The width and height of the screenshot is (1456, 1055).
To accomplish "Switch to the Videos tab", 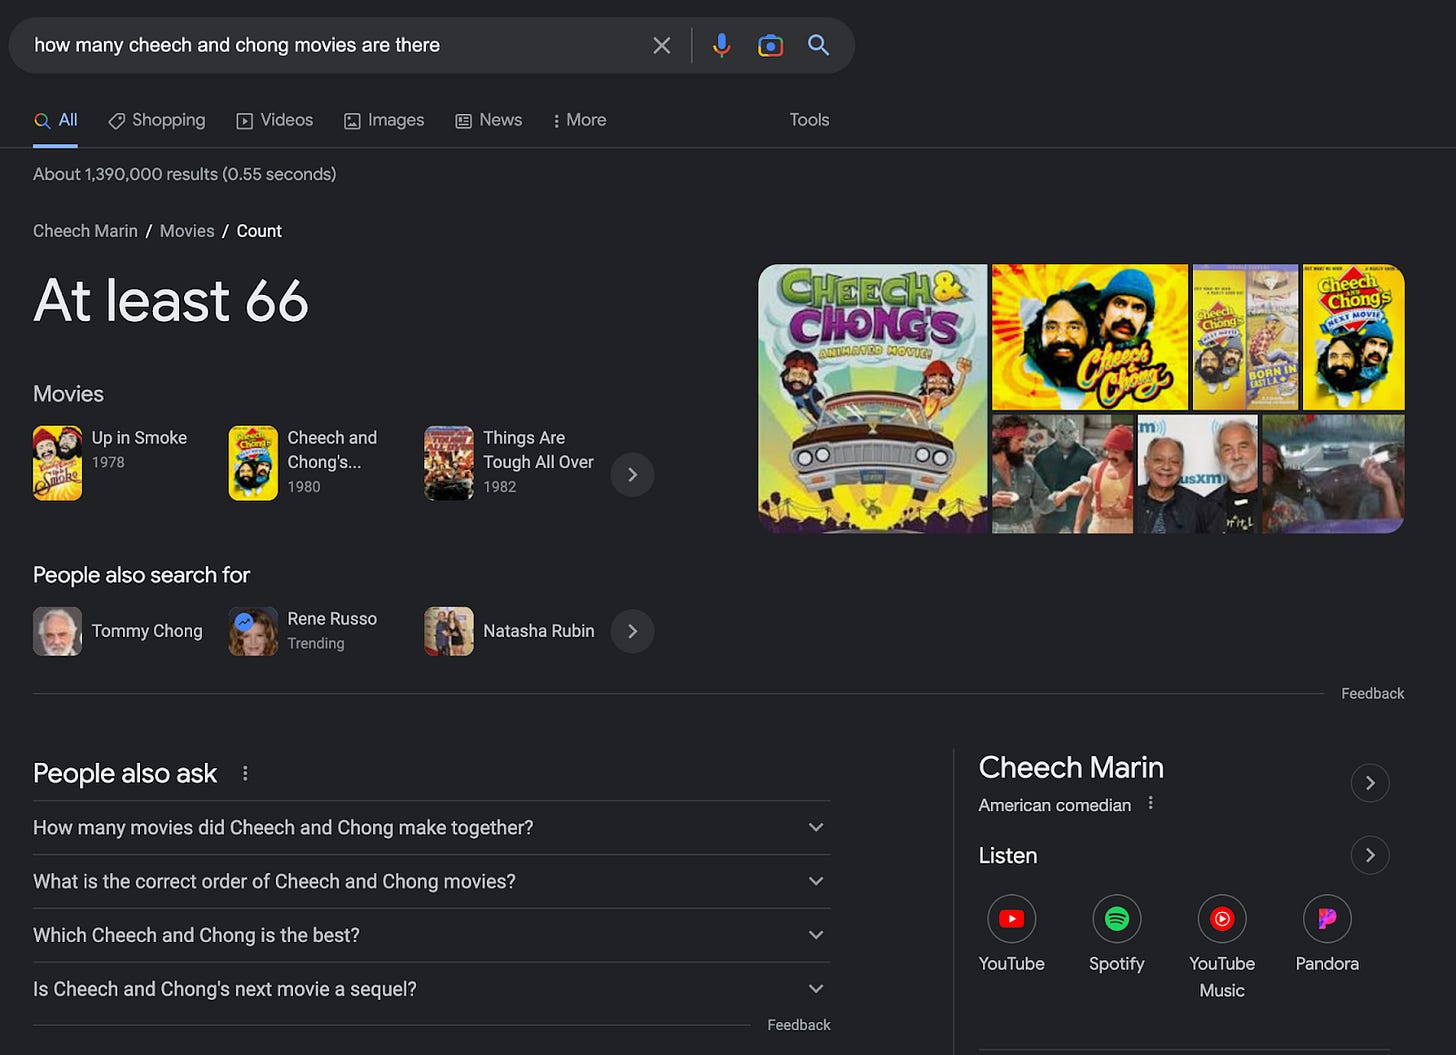I will (275, 120).
